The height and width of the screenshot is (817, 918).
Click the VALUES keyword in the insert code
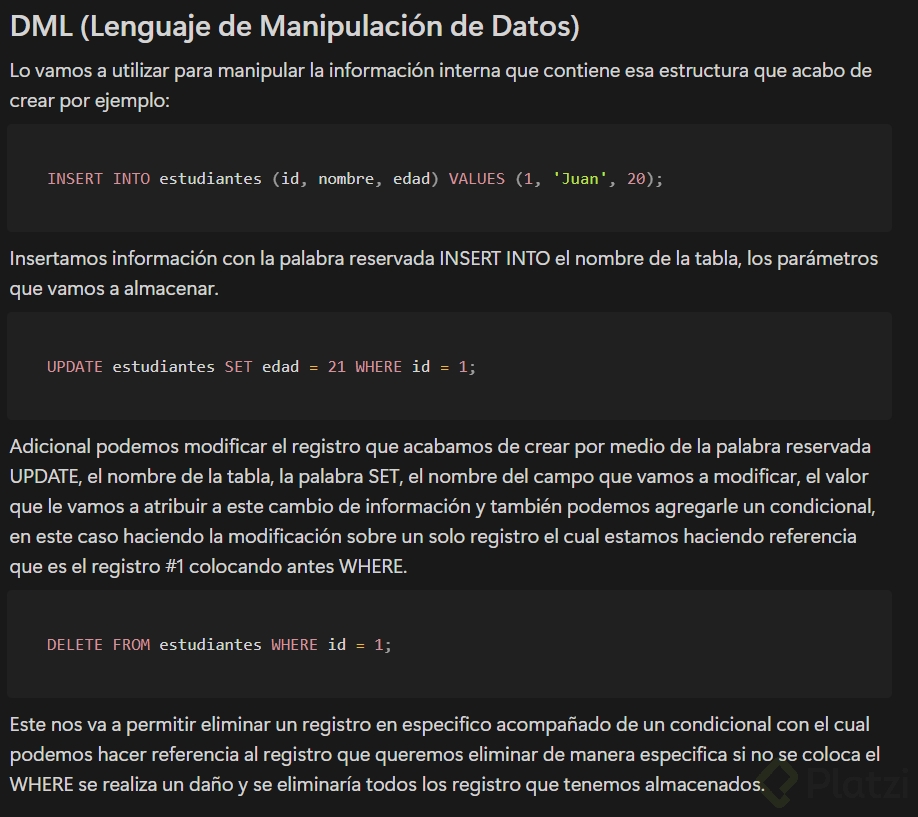coord(477,179)
